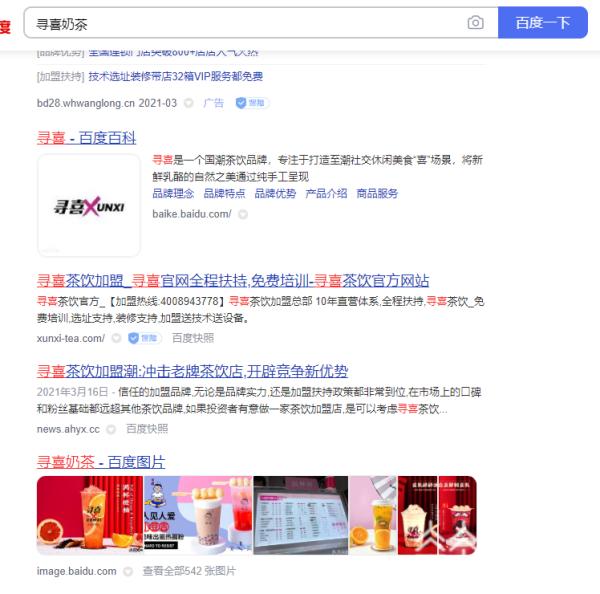Click arrow icon beside image.baidu.com
Screen dimensions: 600x594
click(128, 571)
